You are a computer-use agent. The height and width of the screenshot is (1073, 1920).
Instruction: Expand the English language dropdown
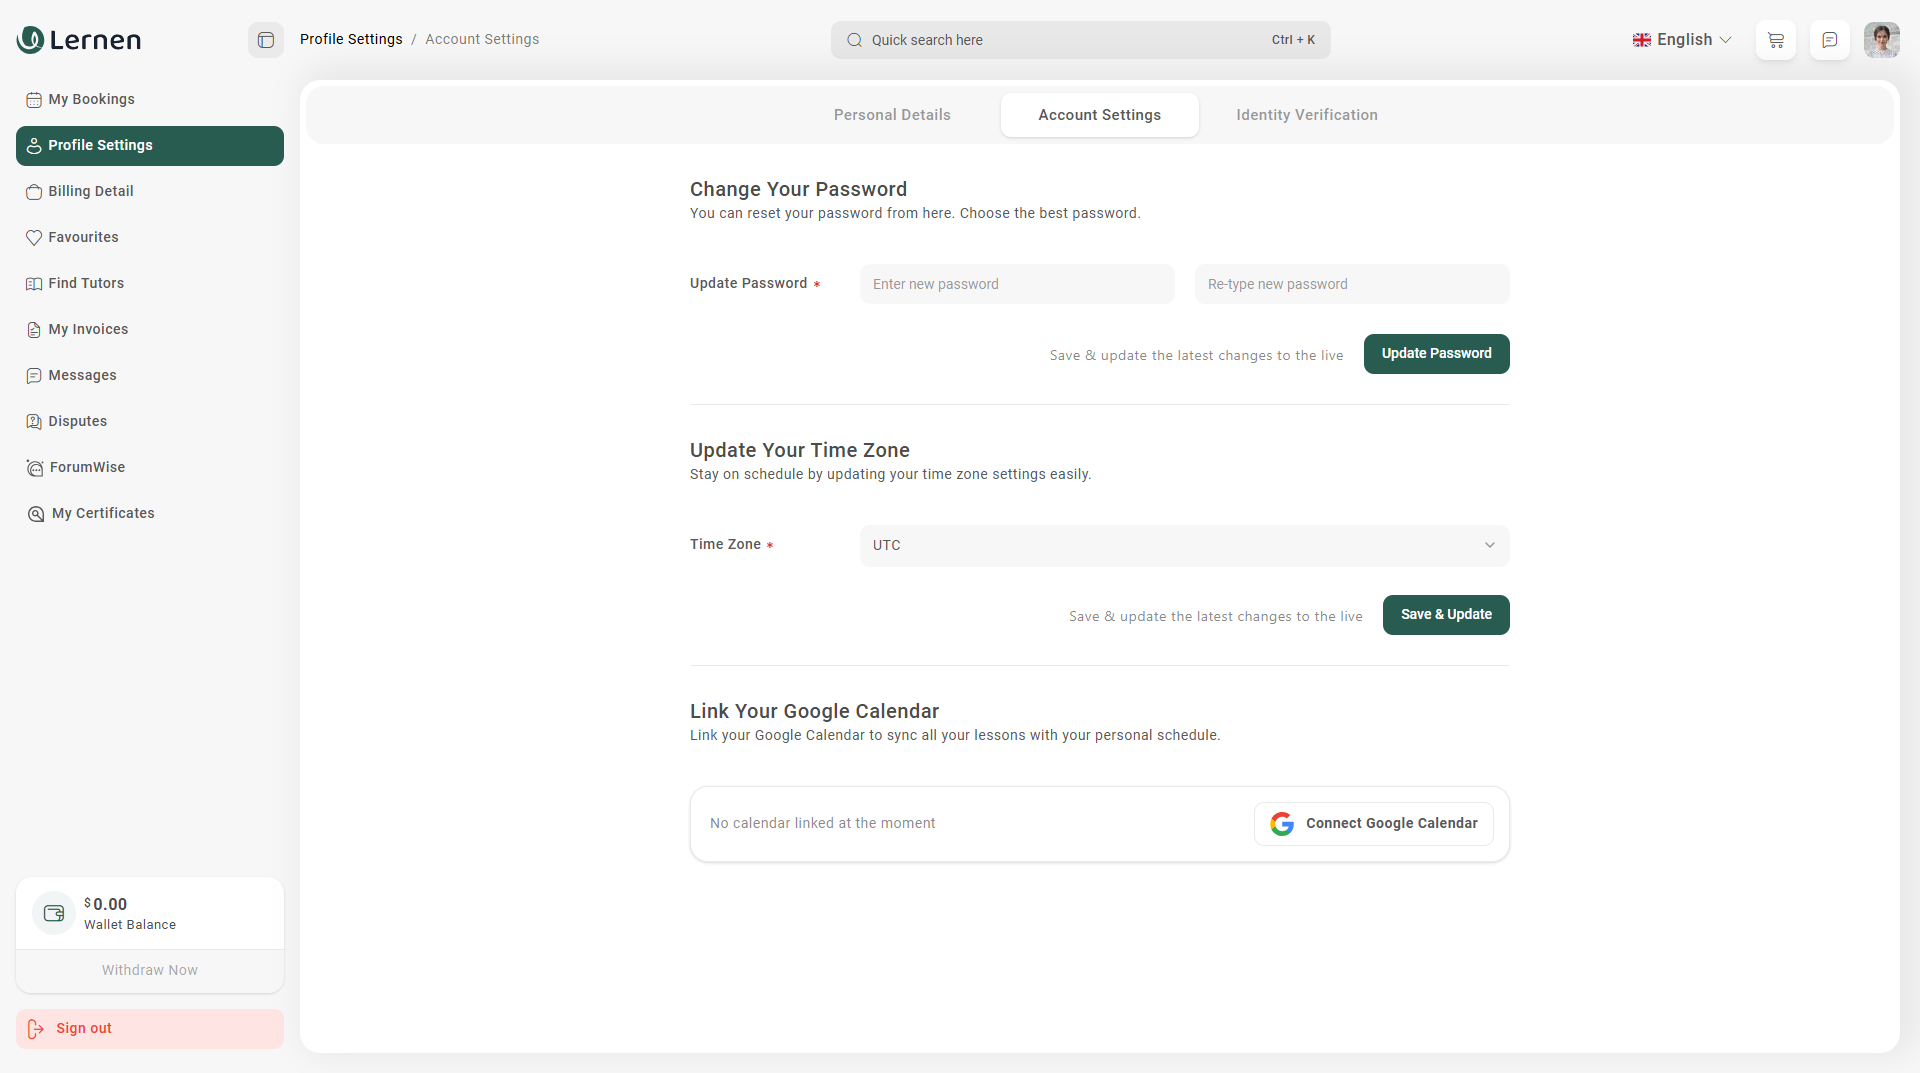[1681, 40]
